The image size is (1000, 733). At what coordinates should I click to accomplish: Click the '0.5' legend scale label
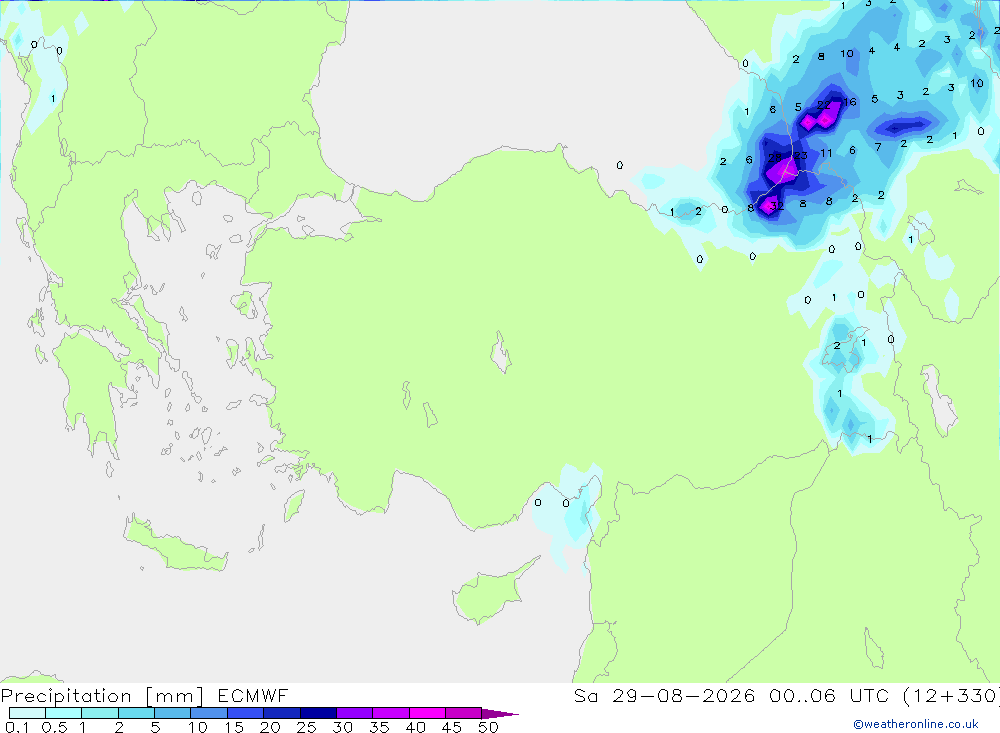coord(54,727)
